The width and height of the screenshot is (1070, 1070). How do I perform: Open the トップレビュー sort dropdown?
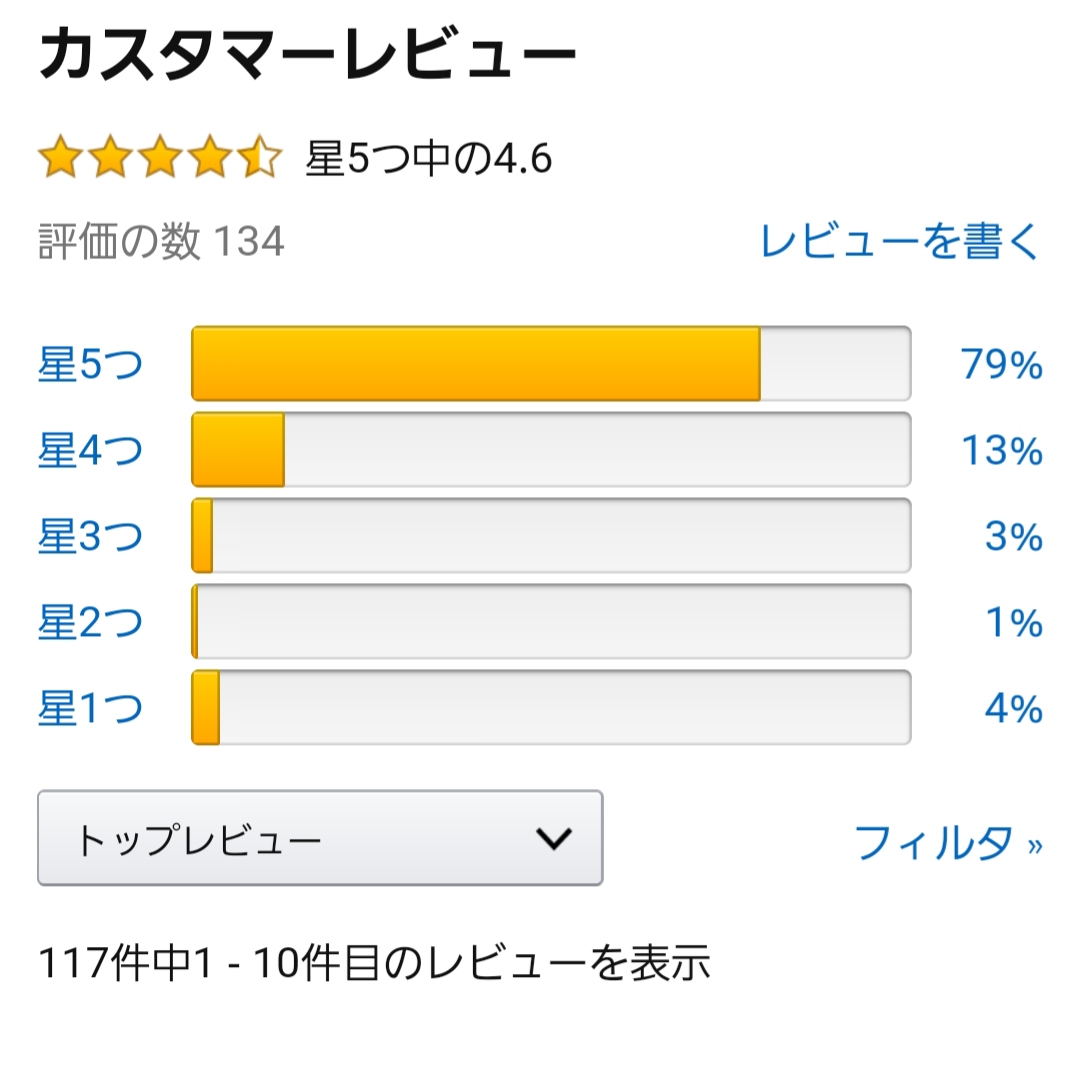(x=320, y=838)
